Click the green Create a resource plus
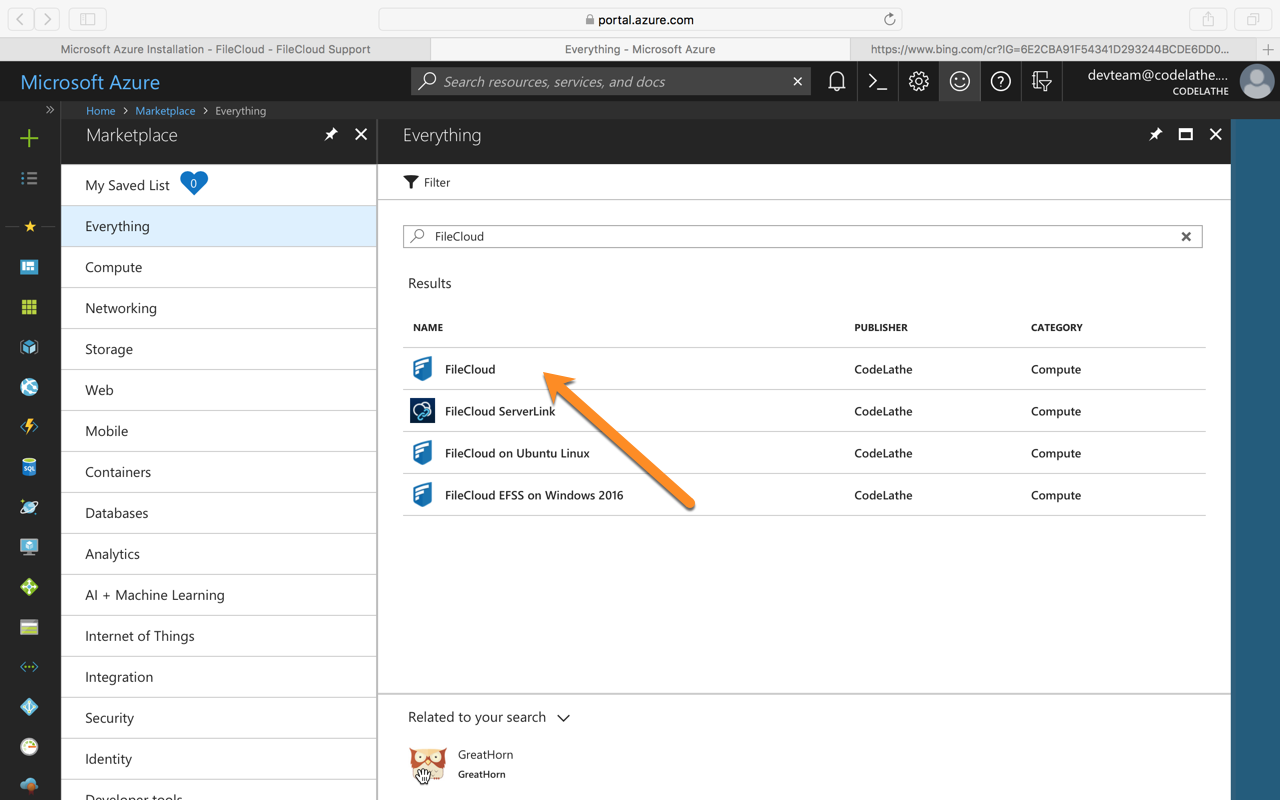This screenshot has height=800, width=1280. [29, 139]
